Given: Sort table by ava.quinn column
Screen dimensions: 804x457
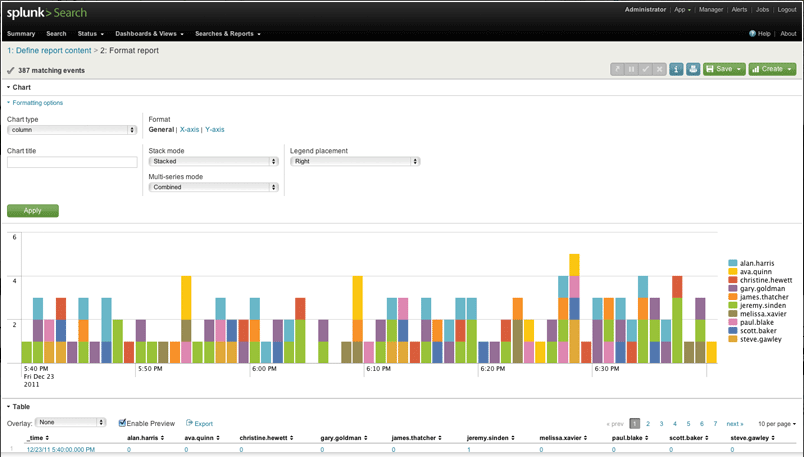Looking at the screenshot, I should pyautogui.click(x=218, y=438).
